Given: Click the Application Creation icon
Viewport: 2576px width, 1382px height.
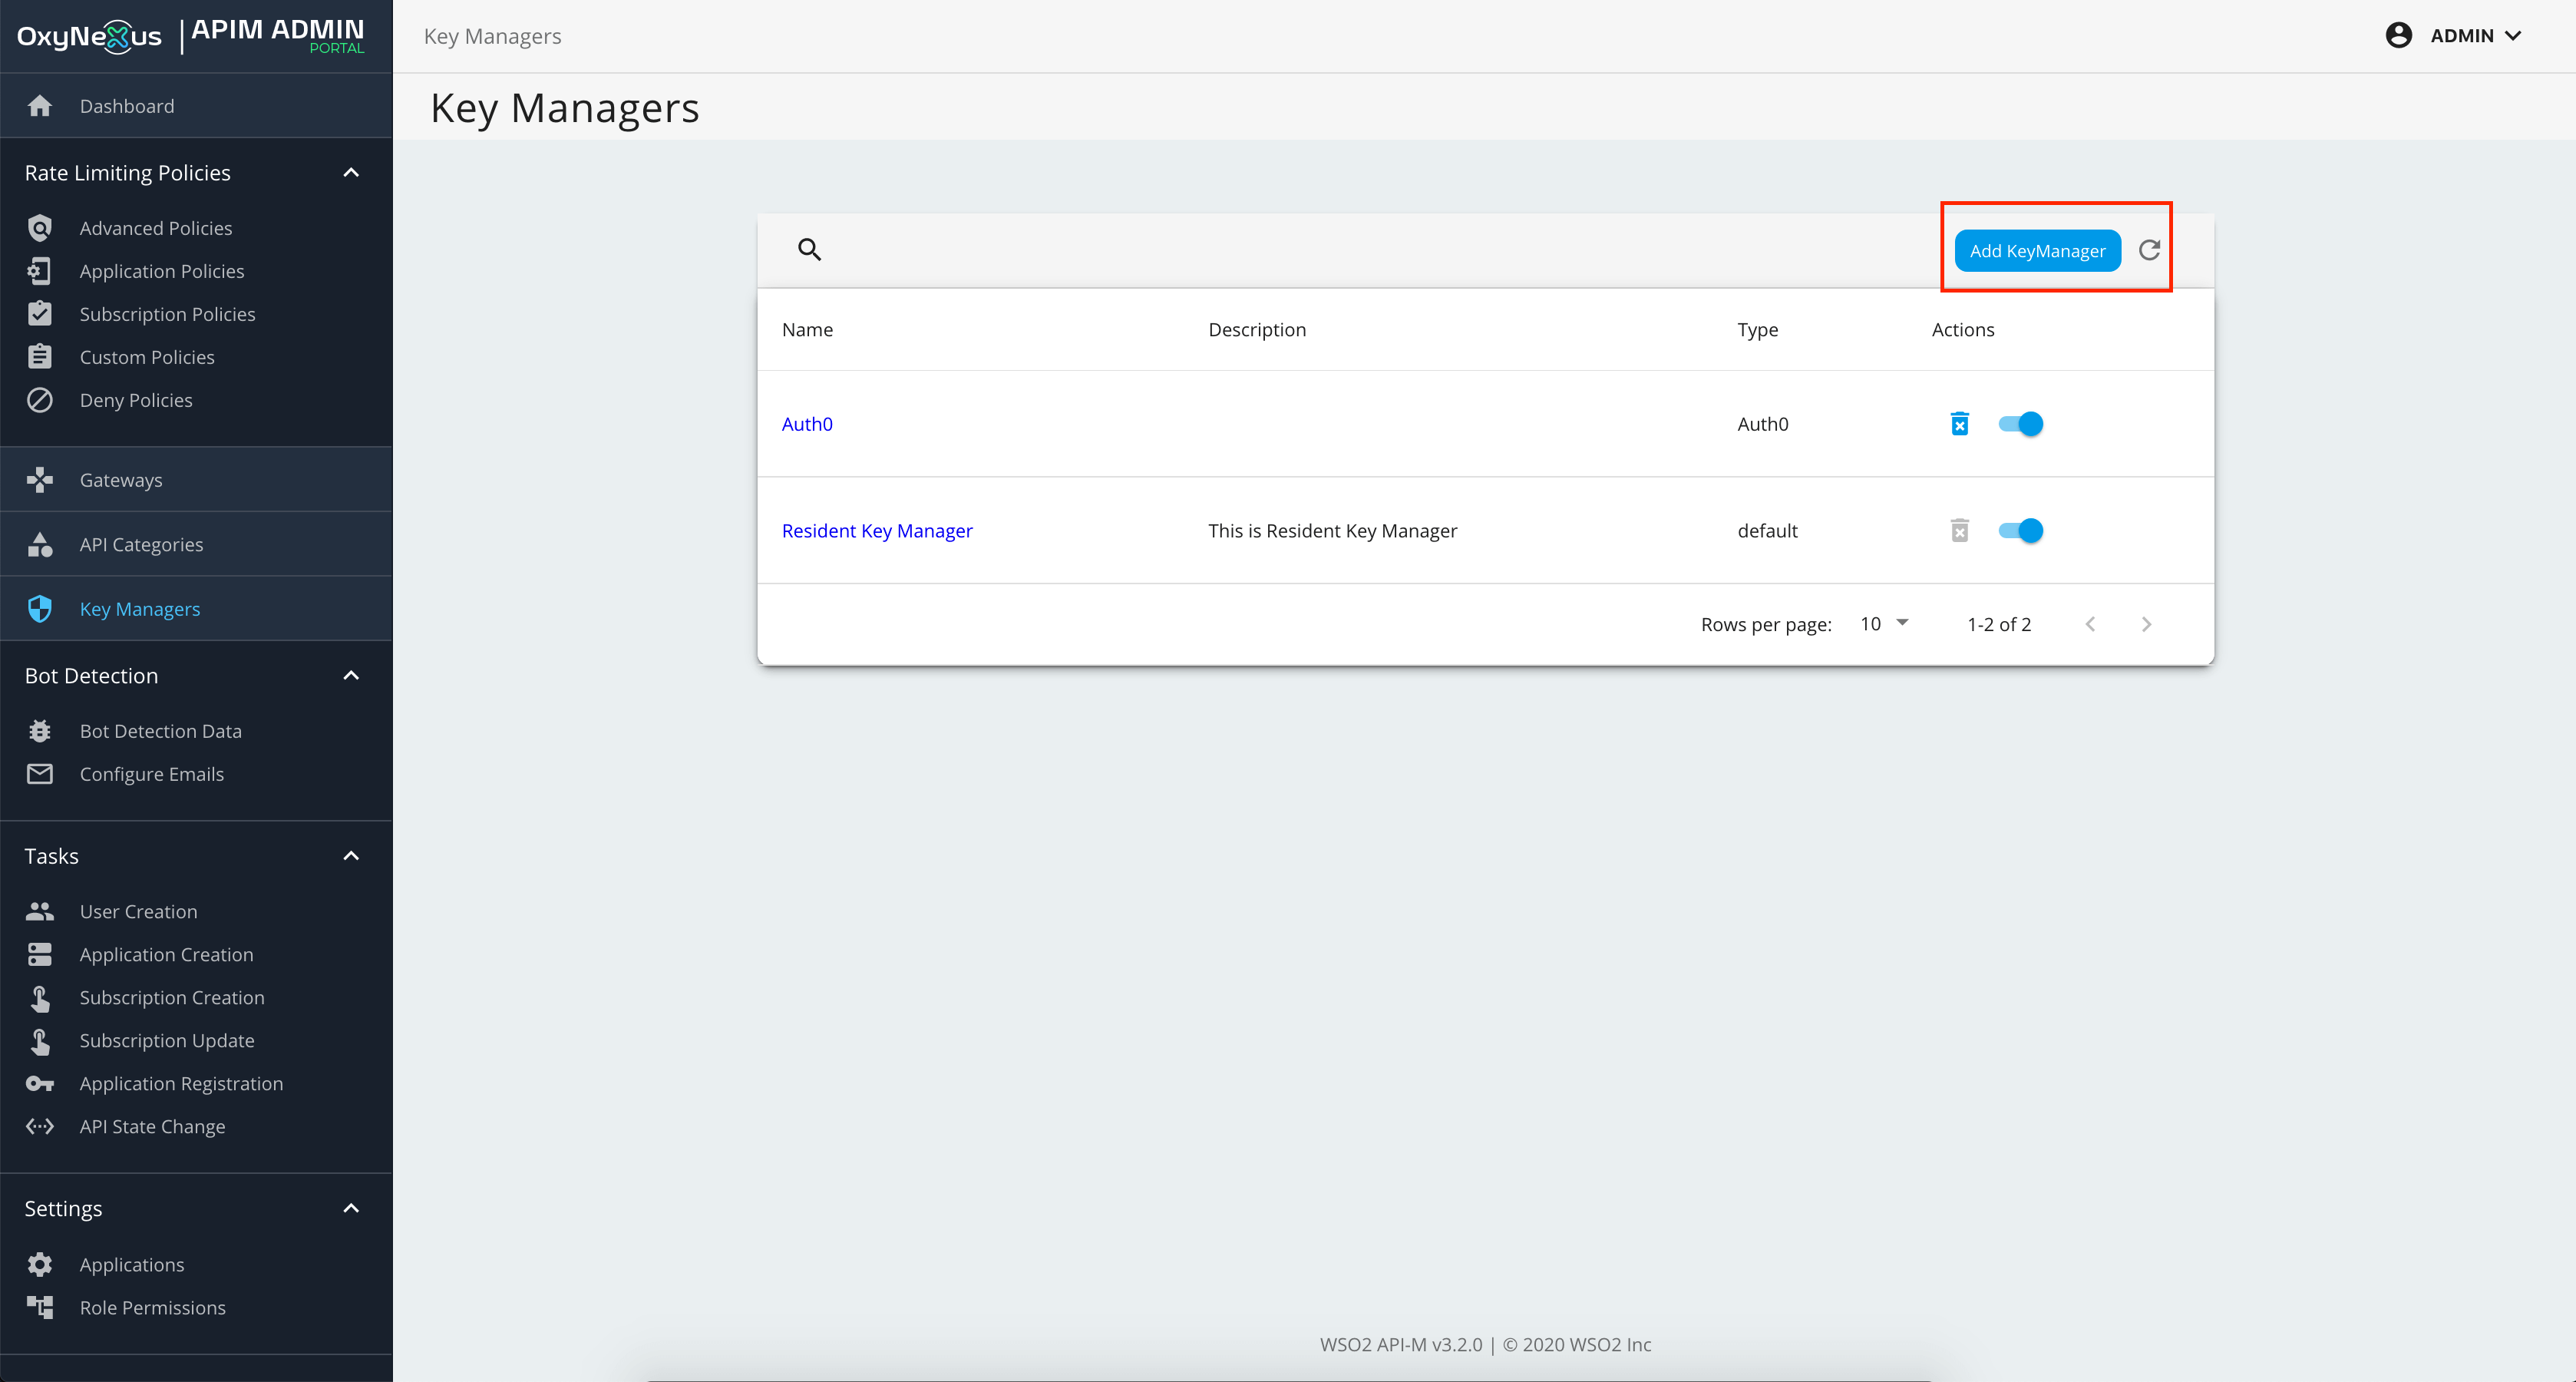Looking at the screenshot, I should [40, 954].
